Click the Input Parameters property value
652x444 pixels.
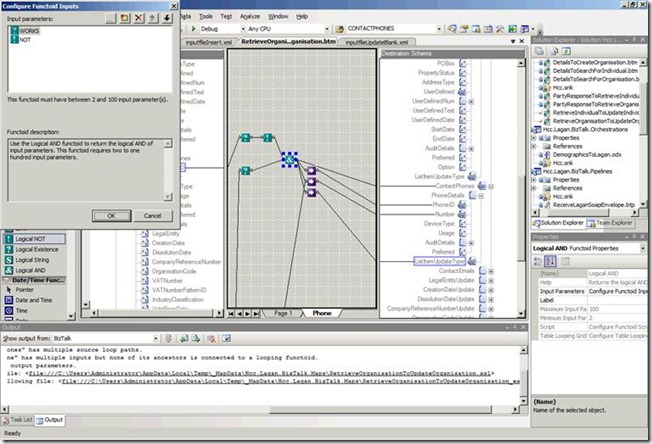click(x=617, y=291)
